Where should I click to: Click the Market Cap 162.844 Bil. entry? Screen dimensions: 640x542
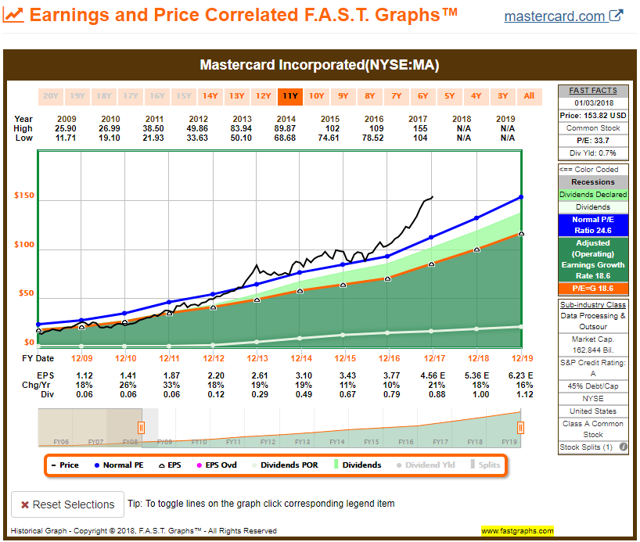coord(593,344)
